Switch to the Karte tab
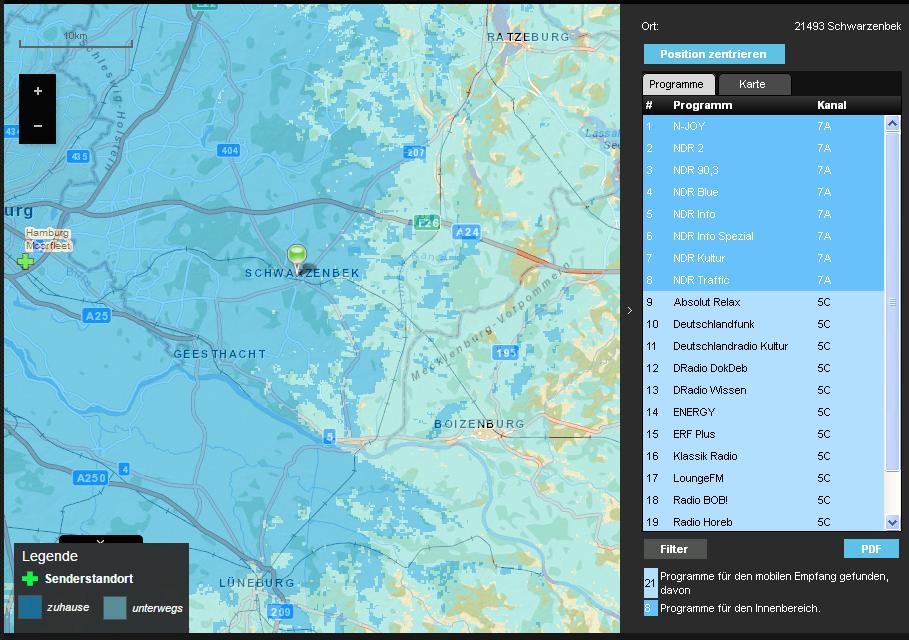909x640 pixels. point(754,85)
